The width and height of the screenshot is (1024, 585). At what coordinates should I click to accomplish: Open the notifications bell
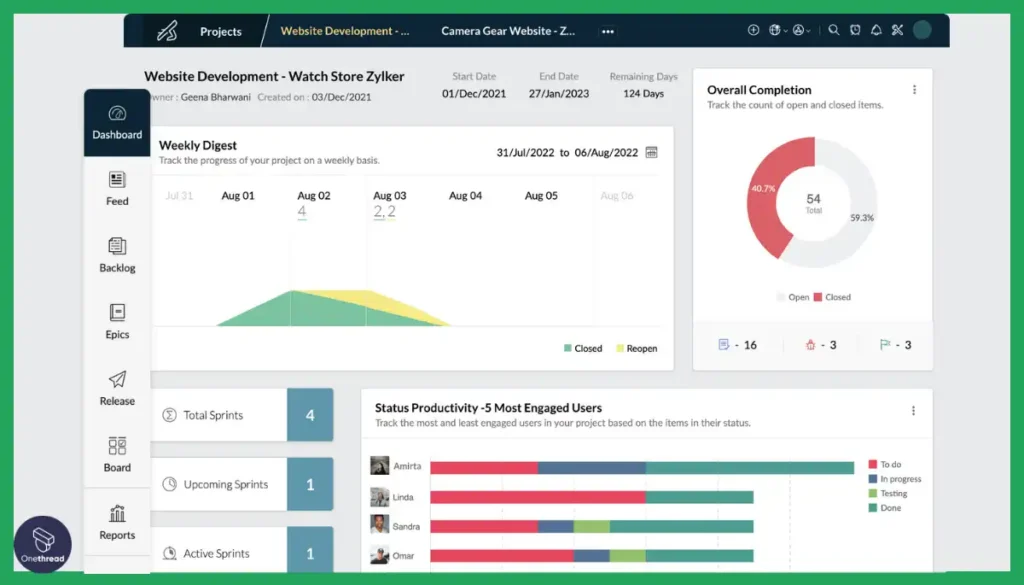pyautogui.click(x=876, y=30)
